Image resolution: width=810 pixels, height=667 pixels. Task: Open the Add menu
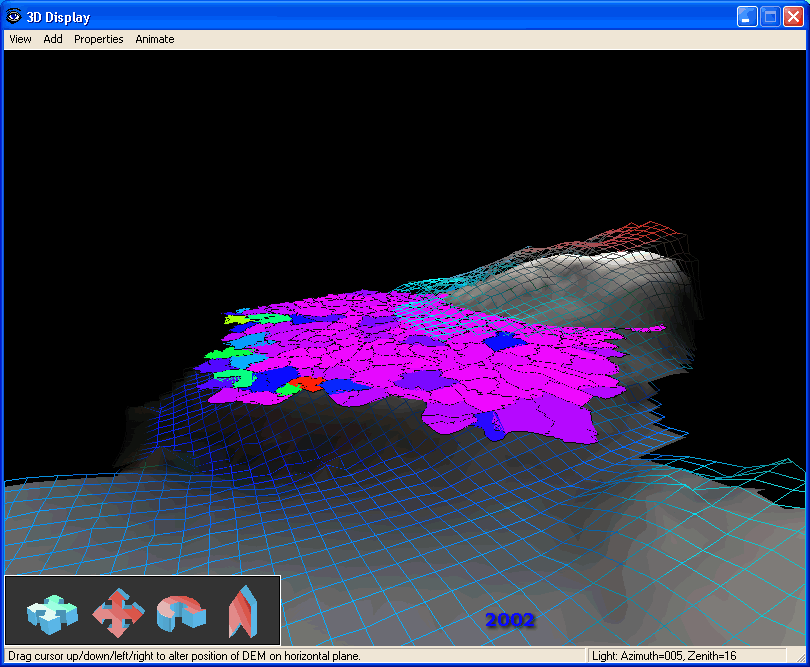coord(53,39)
